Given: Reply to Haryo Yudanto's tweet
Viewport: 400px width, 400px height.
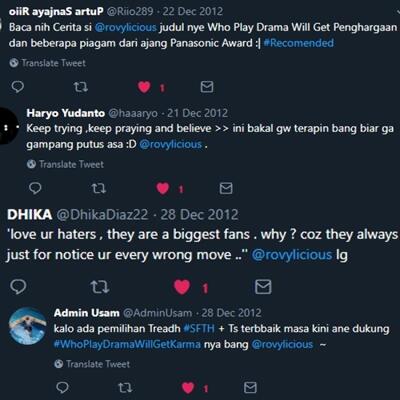Looking at the screenshot, I should pos(35,188).
